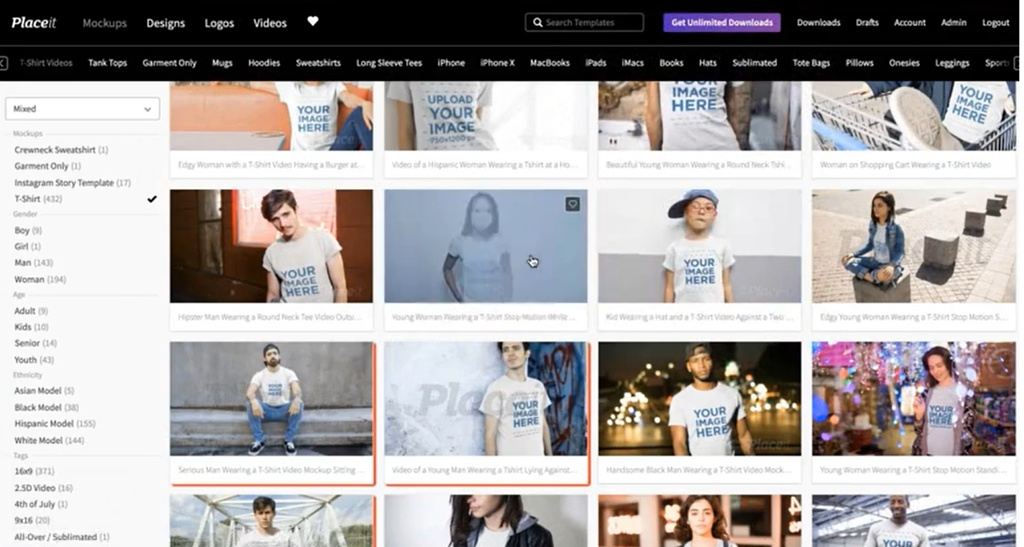Switch to the Hoodies category tab
This screenshot has height=547, width=1024.
pos(264,63)
